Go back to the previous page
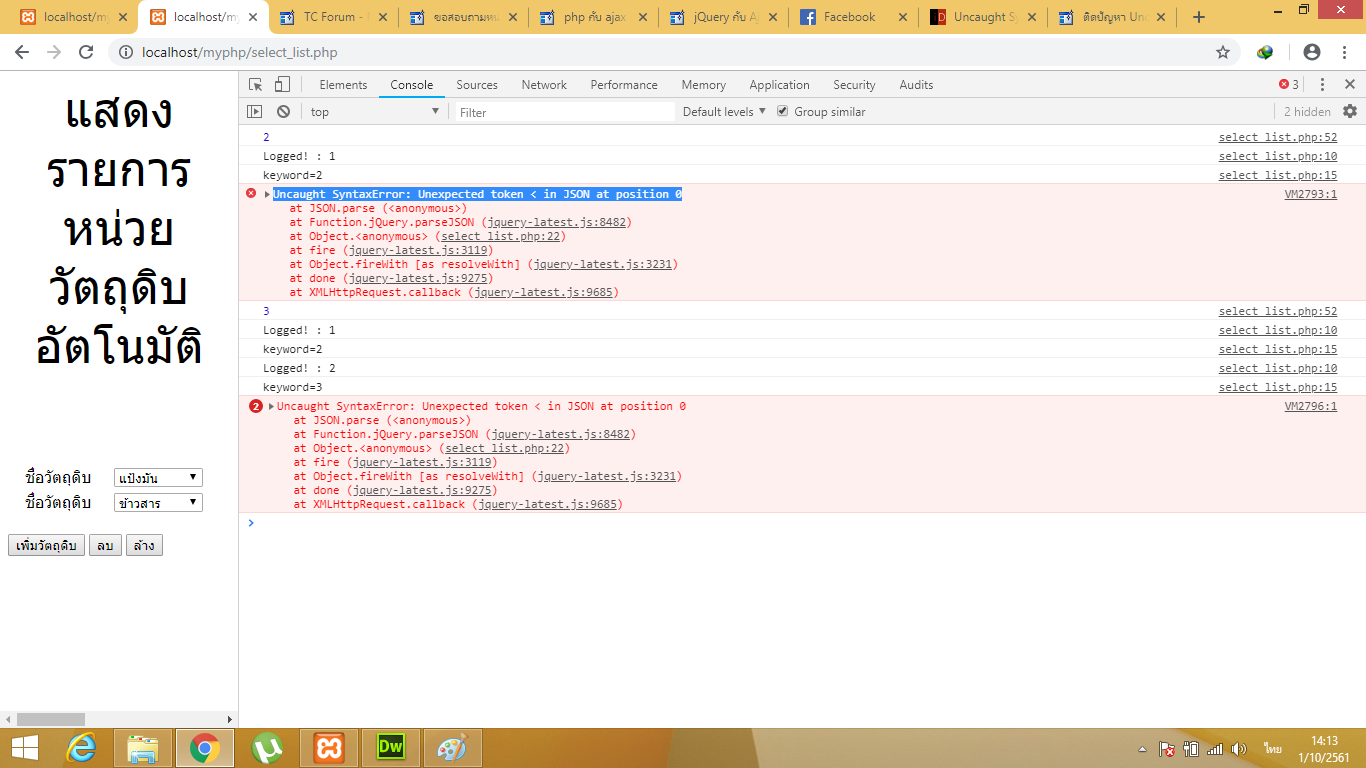The image size is (1366, 768). [x=22, y=52]
